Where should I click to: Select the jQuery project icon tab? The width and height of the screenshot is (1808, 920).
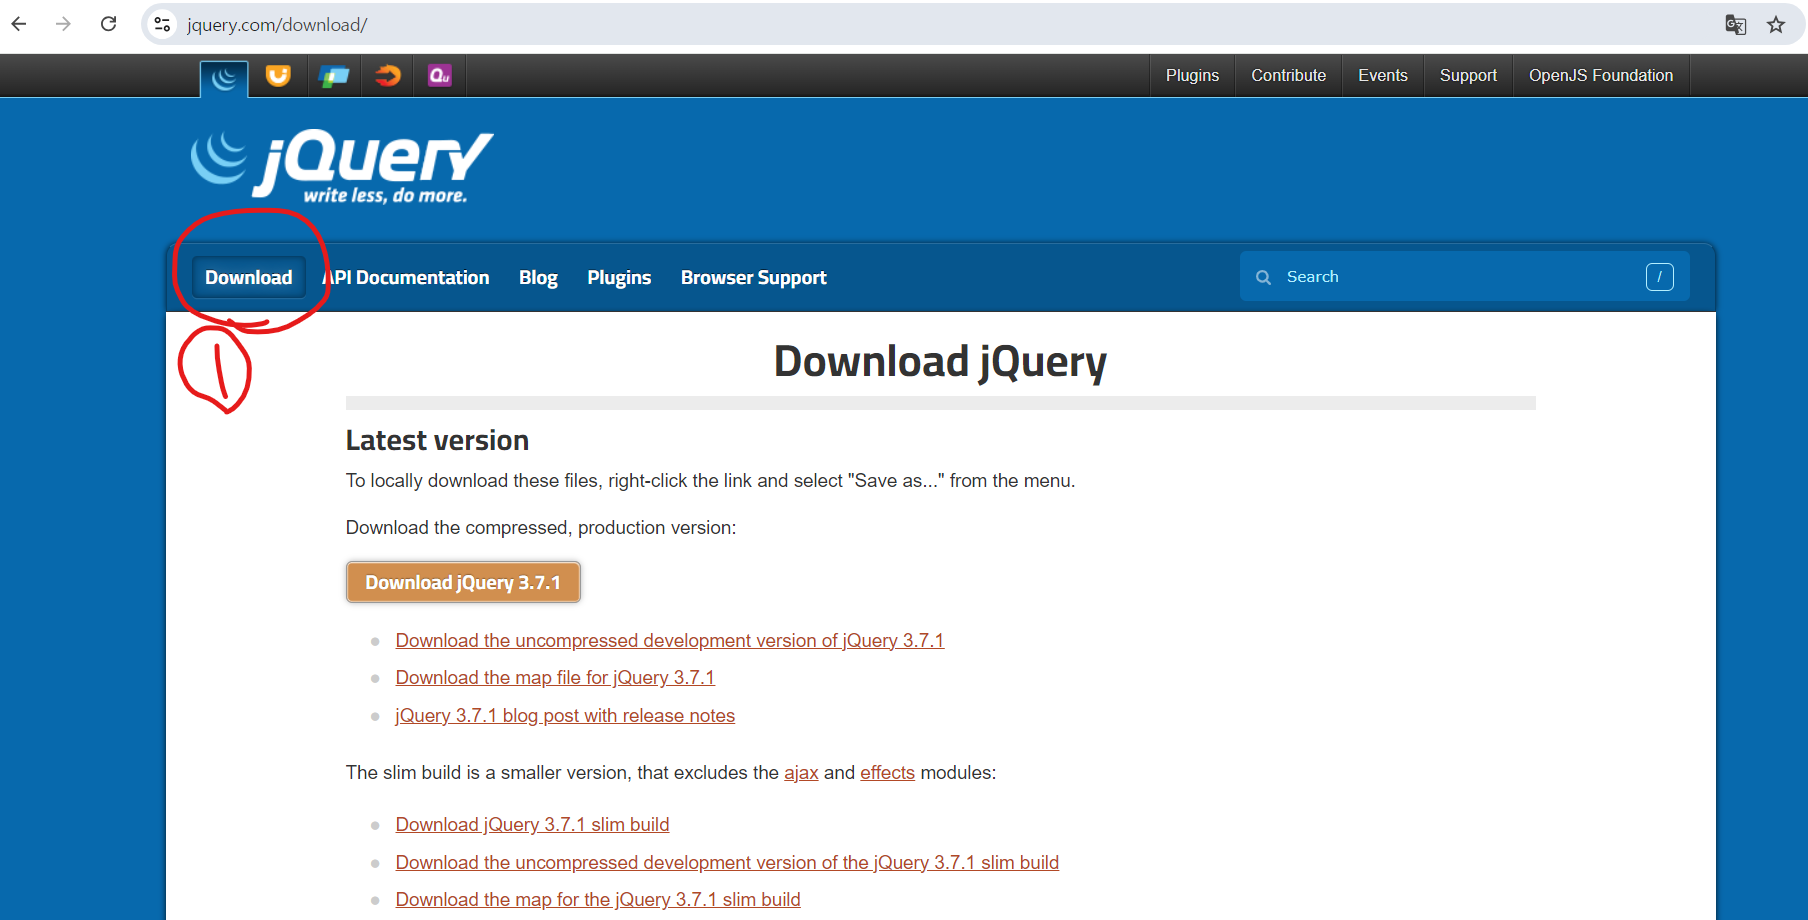pos(224,77)
